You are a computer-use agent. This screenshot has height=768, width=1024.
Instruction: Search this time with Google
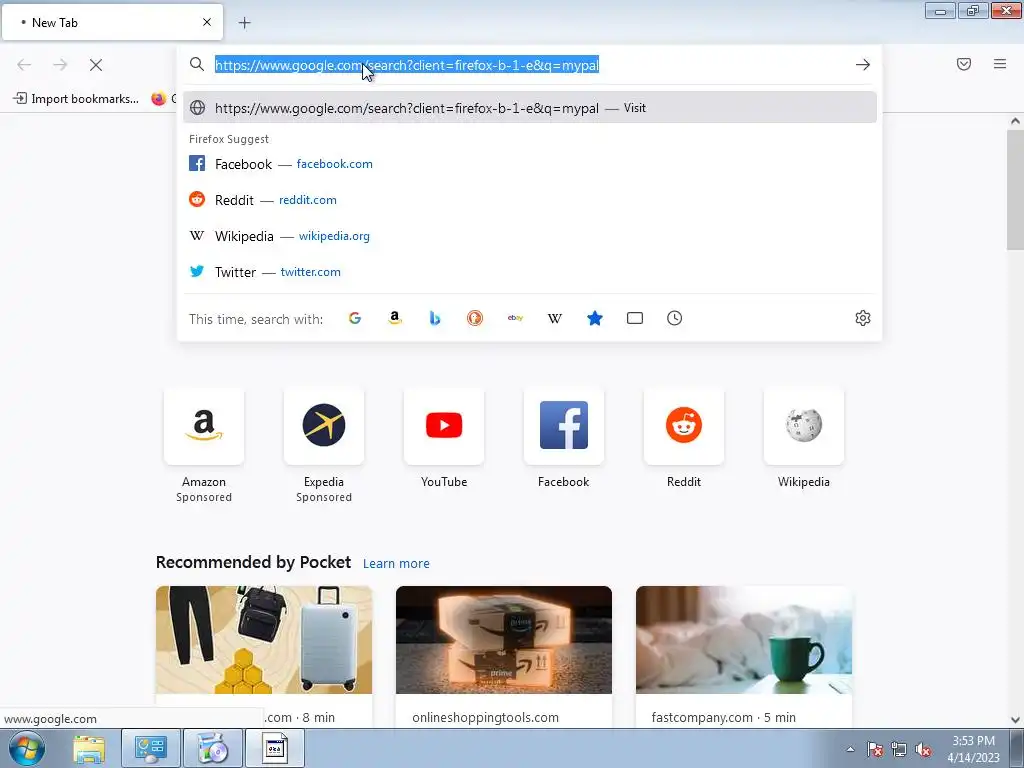(x=355, y=318)
